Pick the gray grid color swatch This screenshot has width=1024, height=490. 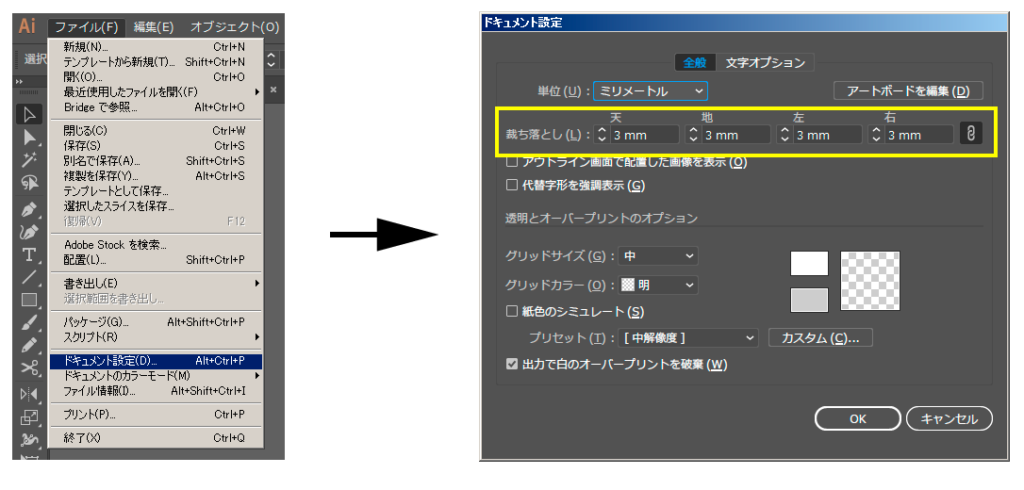(x=809, y=299)
